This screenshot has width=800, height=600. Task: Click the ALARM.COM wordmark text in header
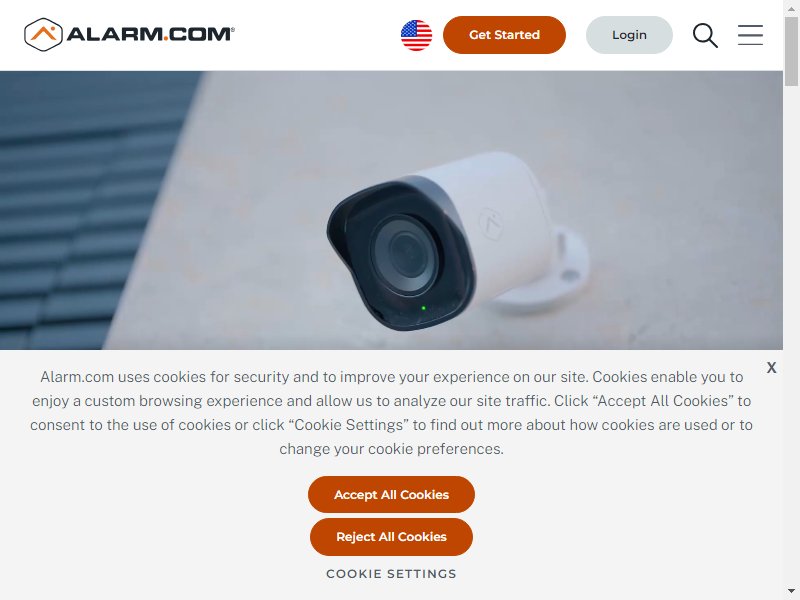151,34
